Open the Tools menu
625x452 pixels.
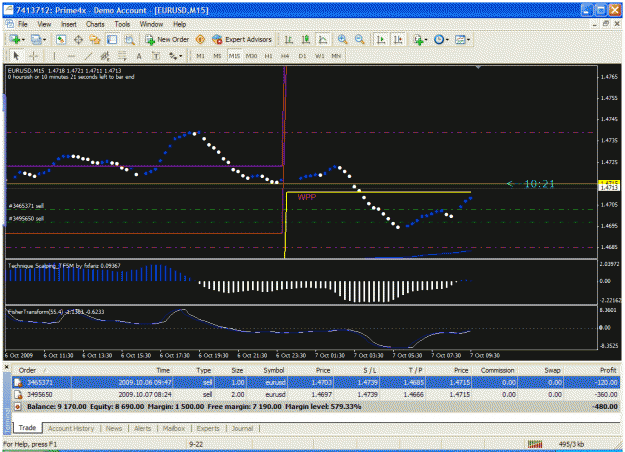(122, 24)
